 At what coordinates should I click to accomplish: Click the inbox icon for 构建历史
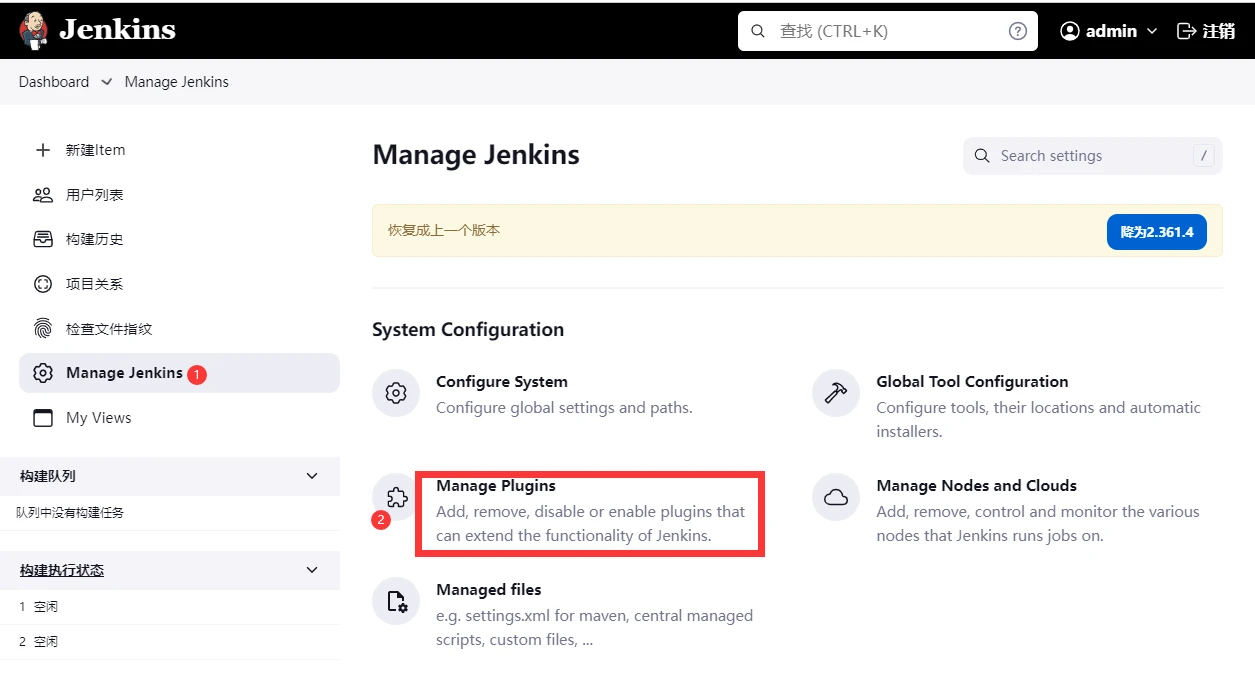[43, 239]
